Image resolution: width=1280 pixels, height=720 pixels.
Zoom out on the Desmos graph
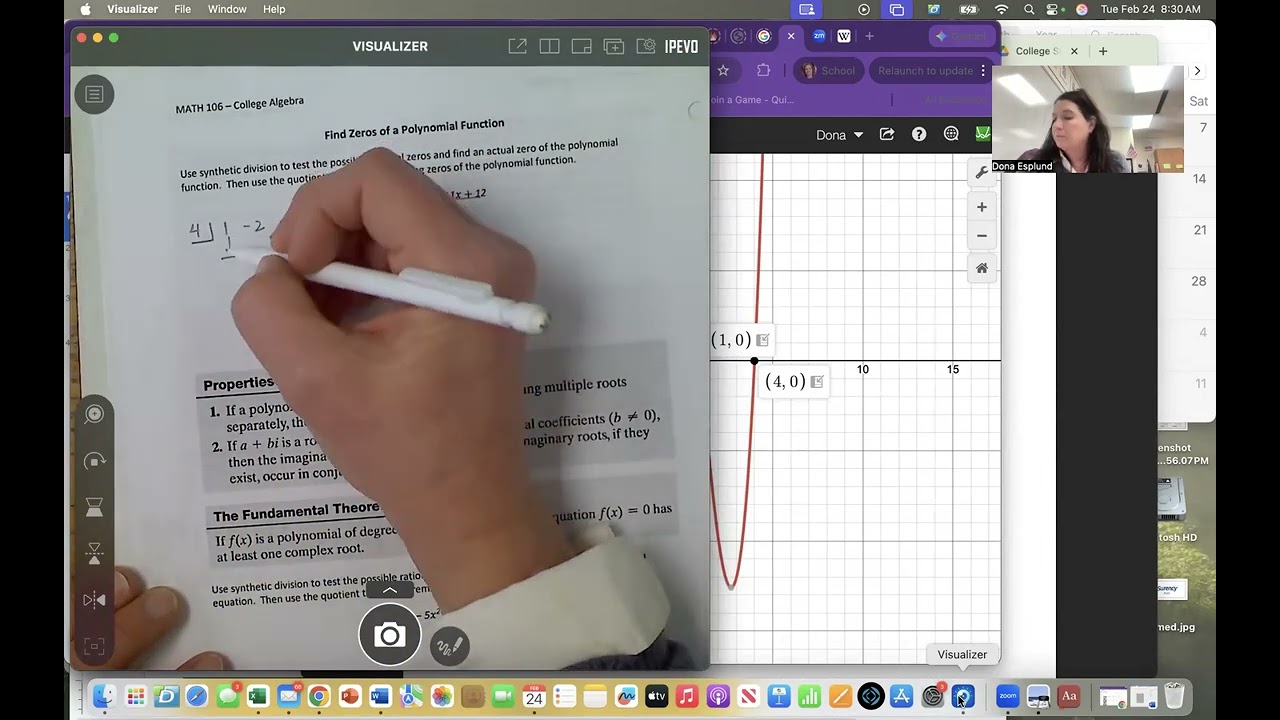[982, 236]
